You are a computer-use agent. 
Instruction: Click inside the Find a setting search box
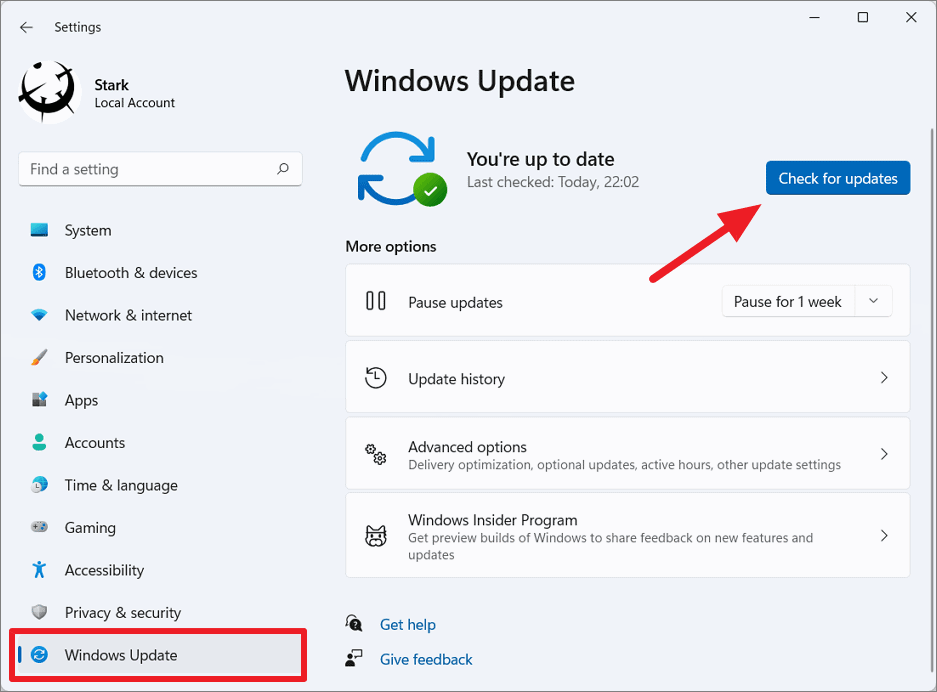pyautogui.click(x=160, y=169)
